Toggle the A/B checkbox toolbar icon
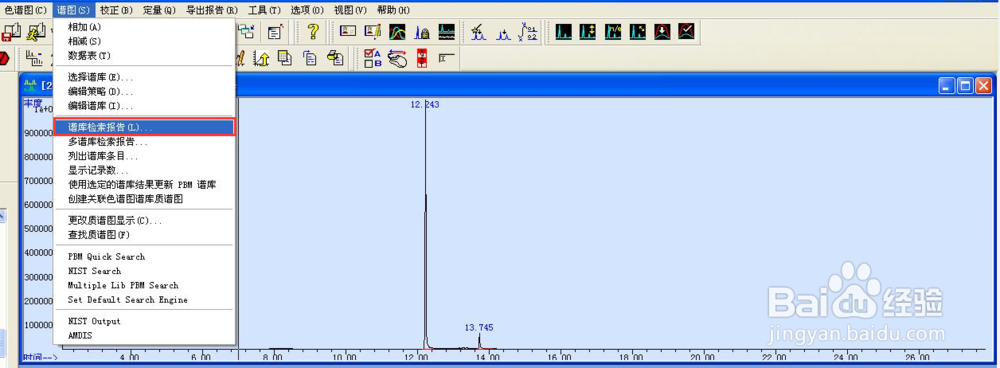Screen dimensions: 1000x368 pyautogui.click(x=372, y=59)
